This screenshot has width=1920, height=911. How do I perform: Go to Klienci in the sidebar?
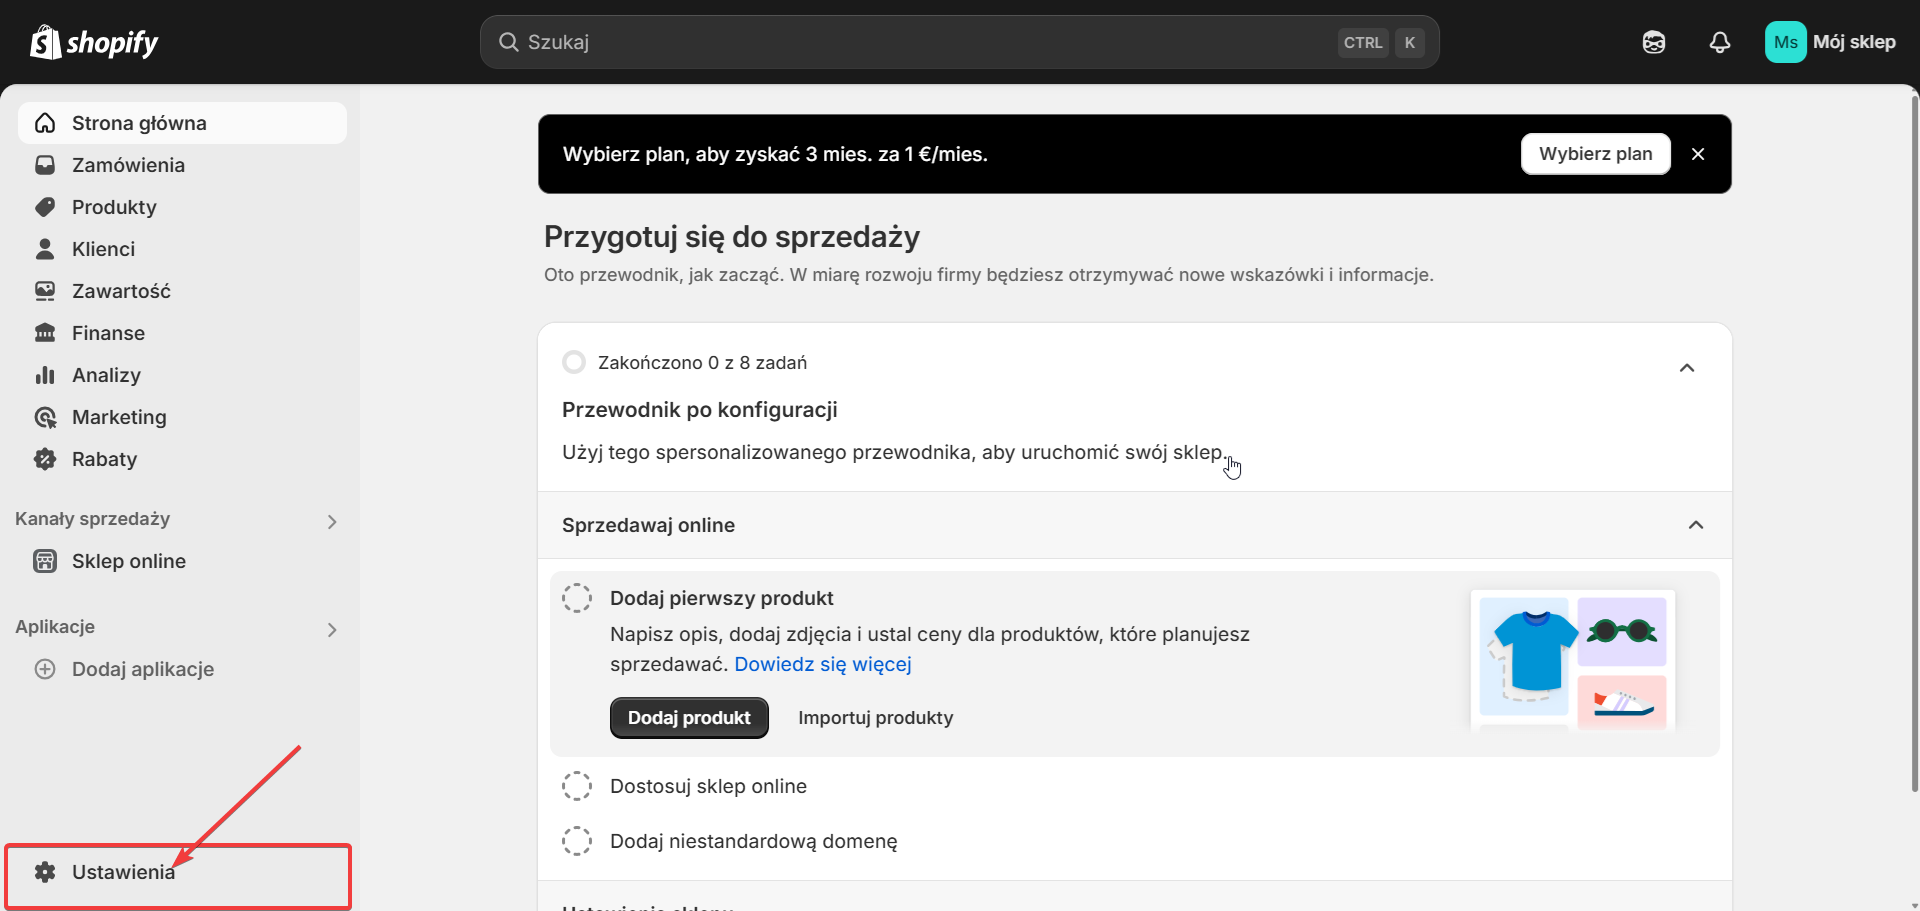pyautogui.click(x=103, y=249)
